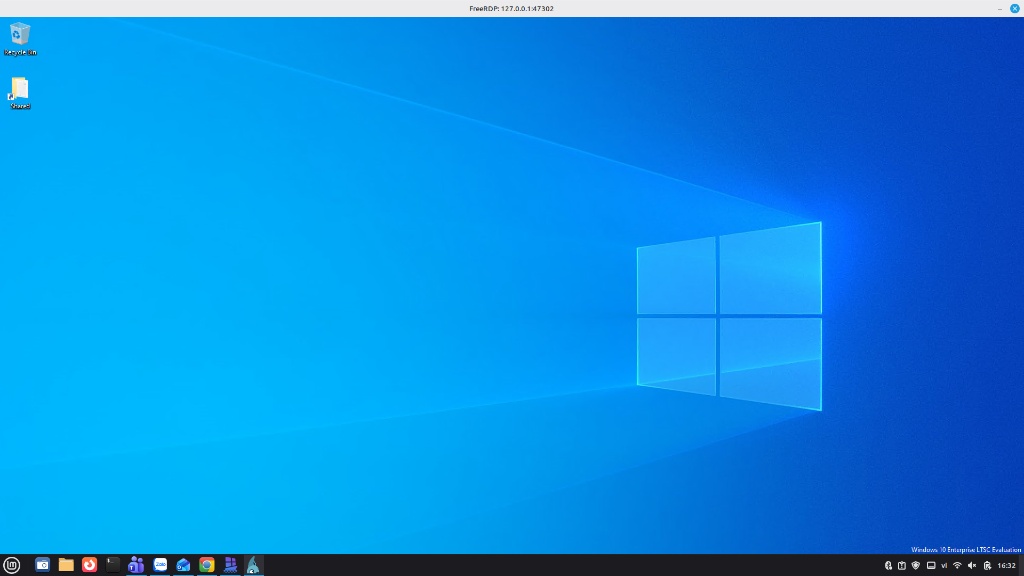Open the calendar via the 16:32 clock
This screenshot has height=576, width=1024.
click(x=1006, y=566)
